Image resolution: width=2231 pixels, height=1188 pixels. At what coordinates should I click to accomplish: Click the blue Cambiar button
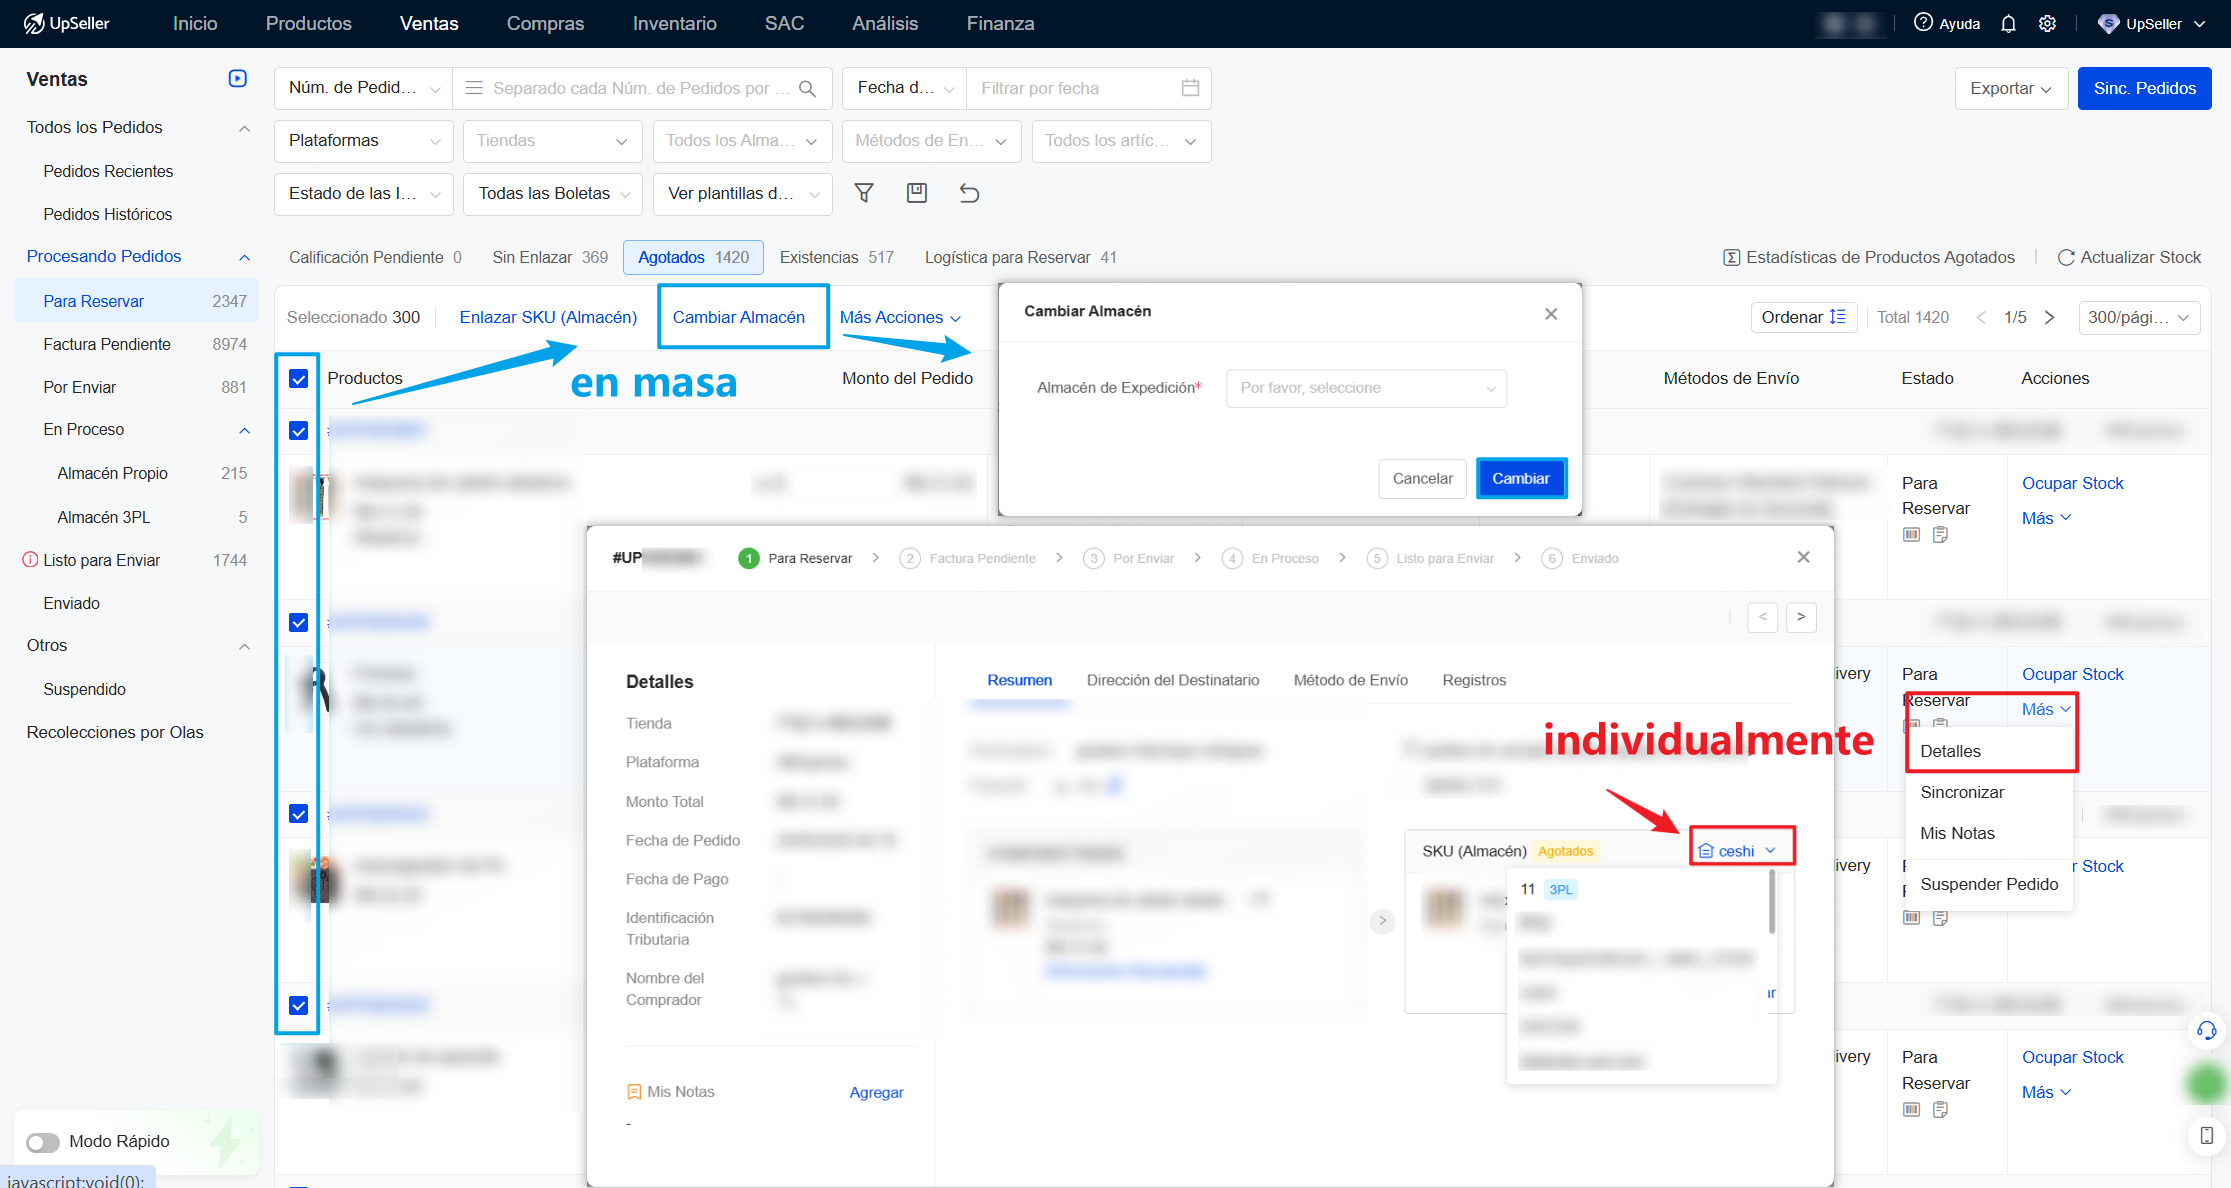1520,478
